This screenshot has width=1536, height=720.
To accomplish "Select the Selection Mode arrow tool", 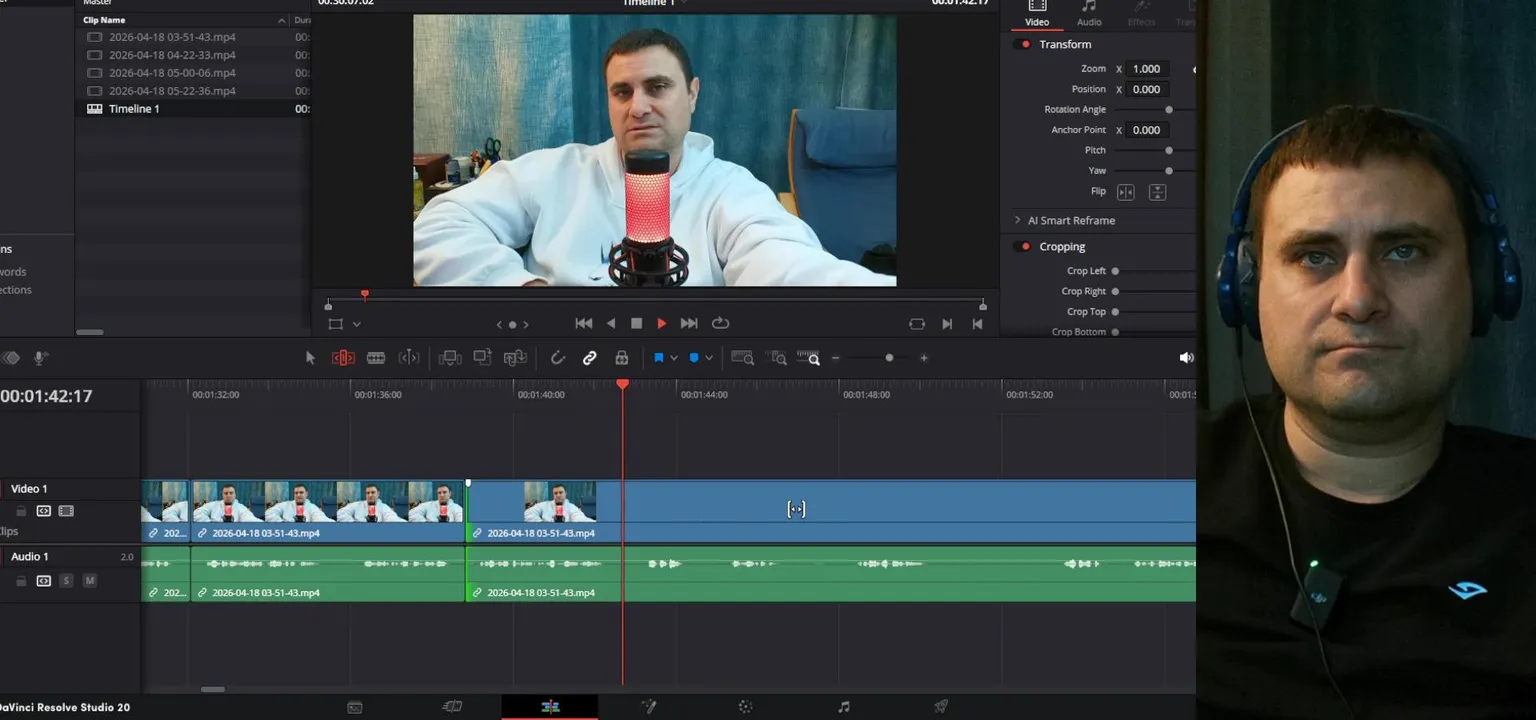I will coord(310,358).
